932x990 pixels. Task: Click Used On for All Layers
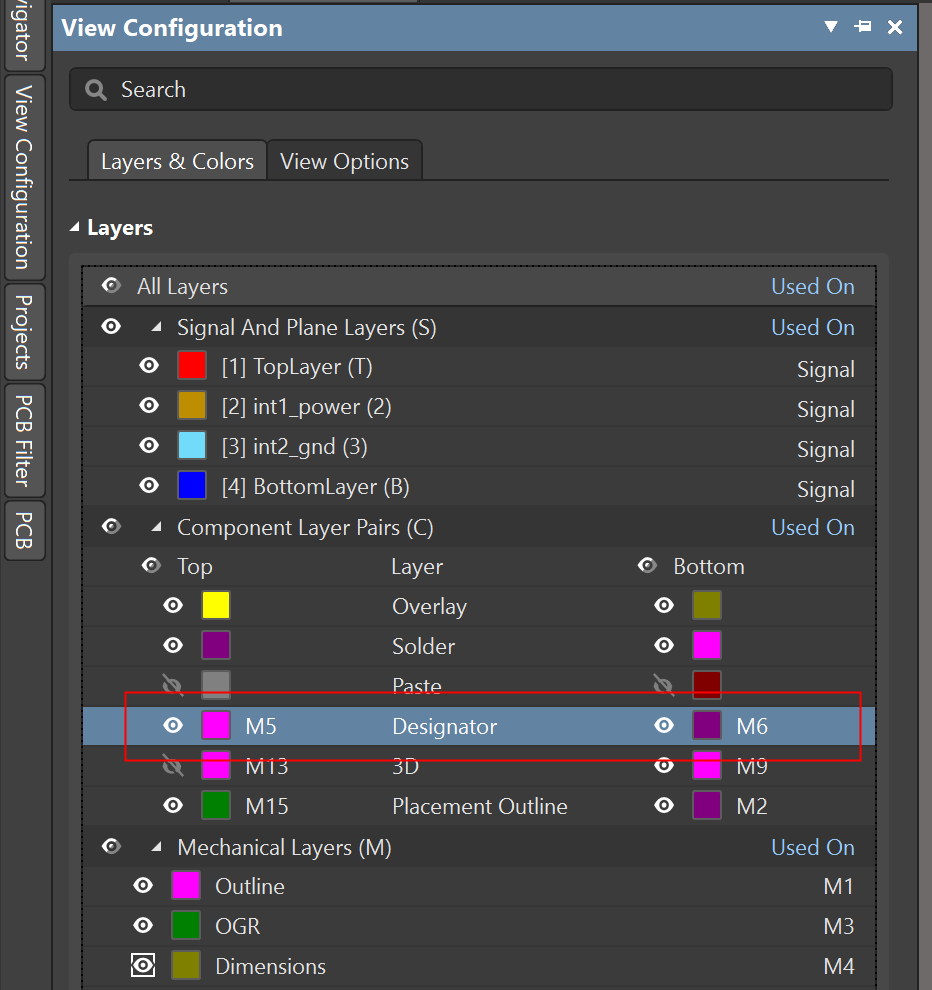[812, 286]
